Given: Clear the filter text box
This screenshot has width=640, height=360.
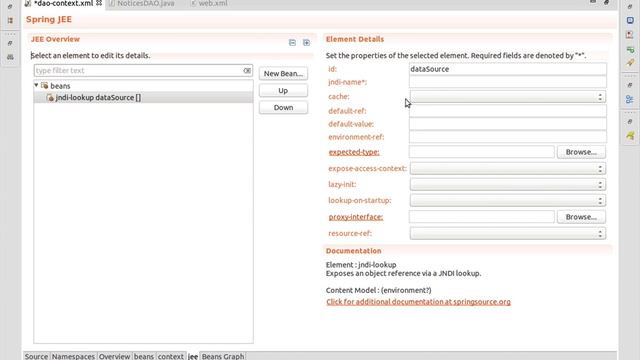Looking at the screenshot, I should click(x=247, y=71).
